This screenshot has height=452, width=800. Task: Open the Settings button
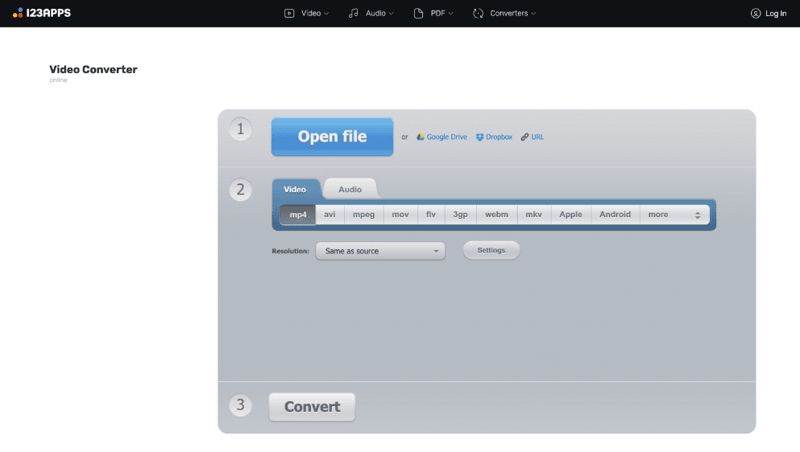click(x=491, y=250)
